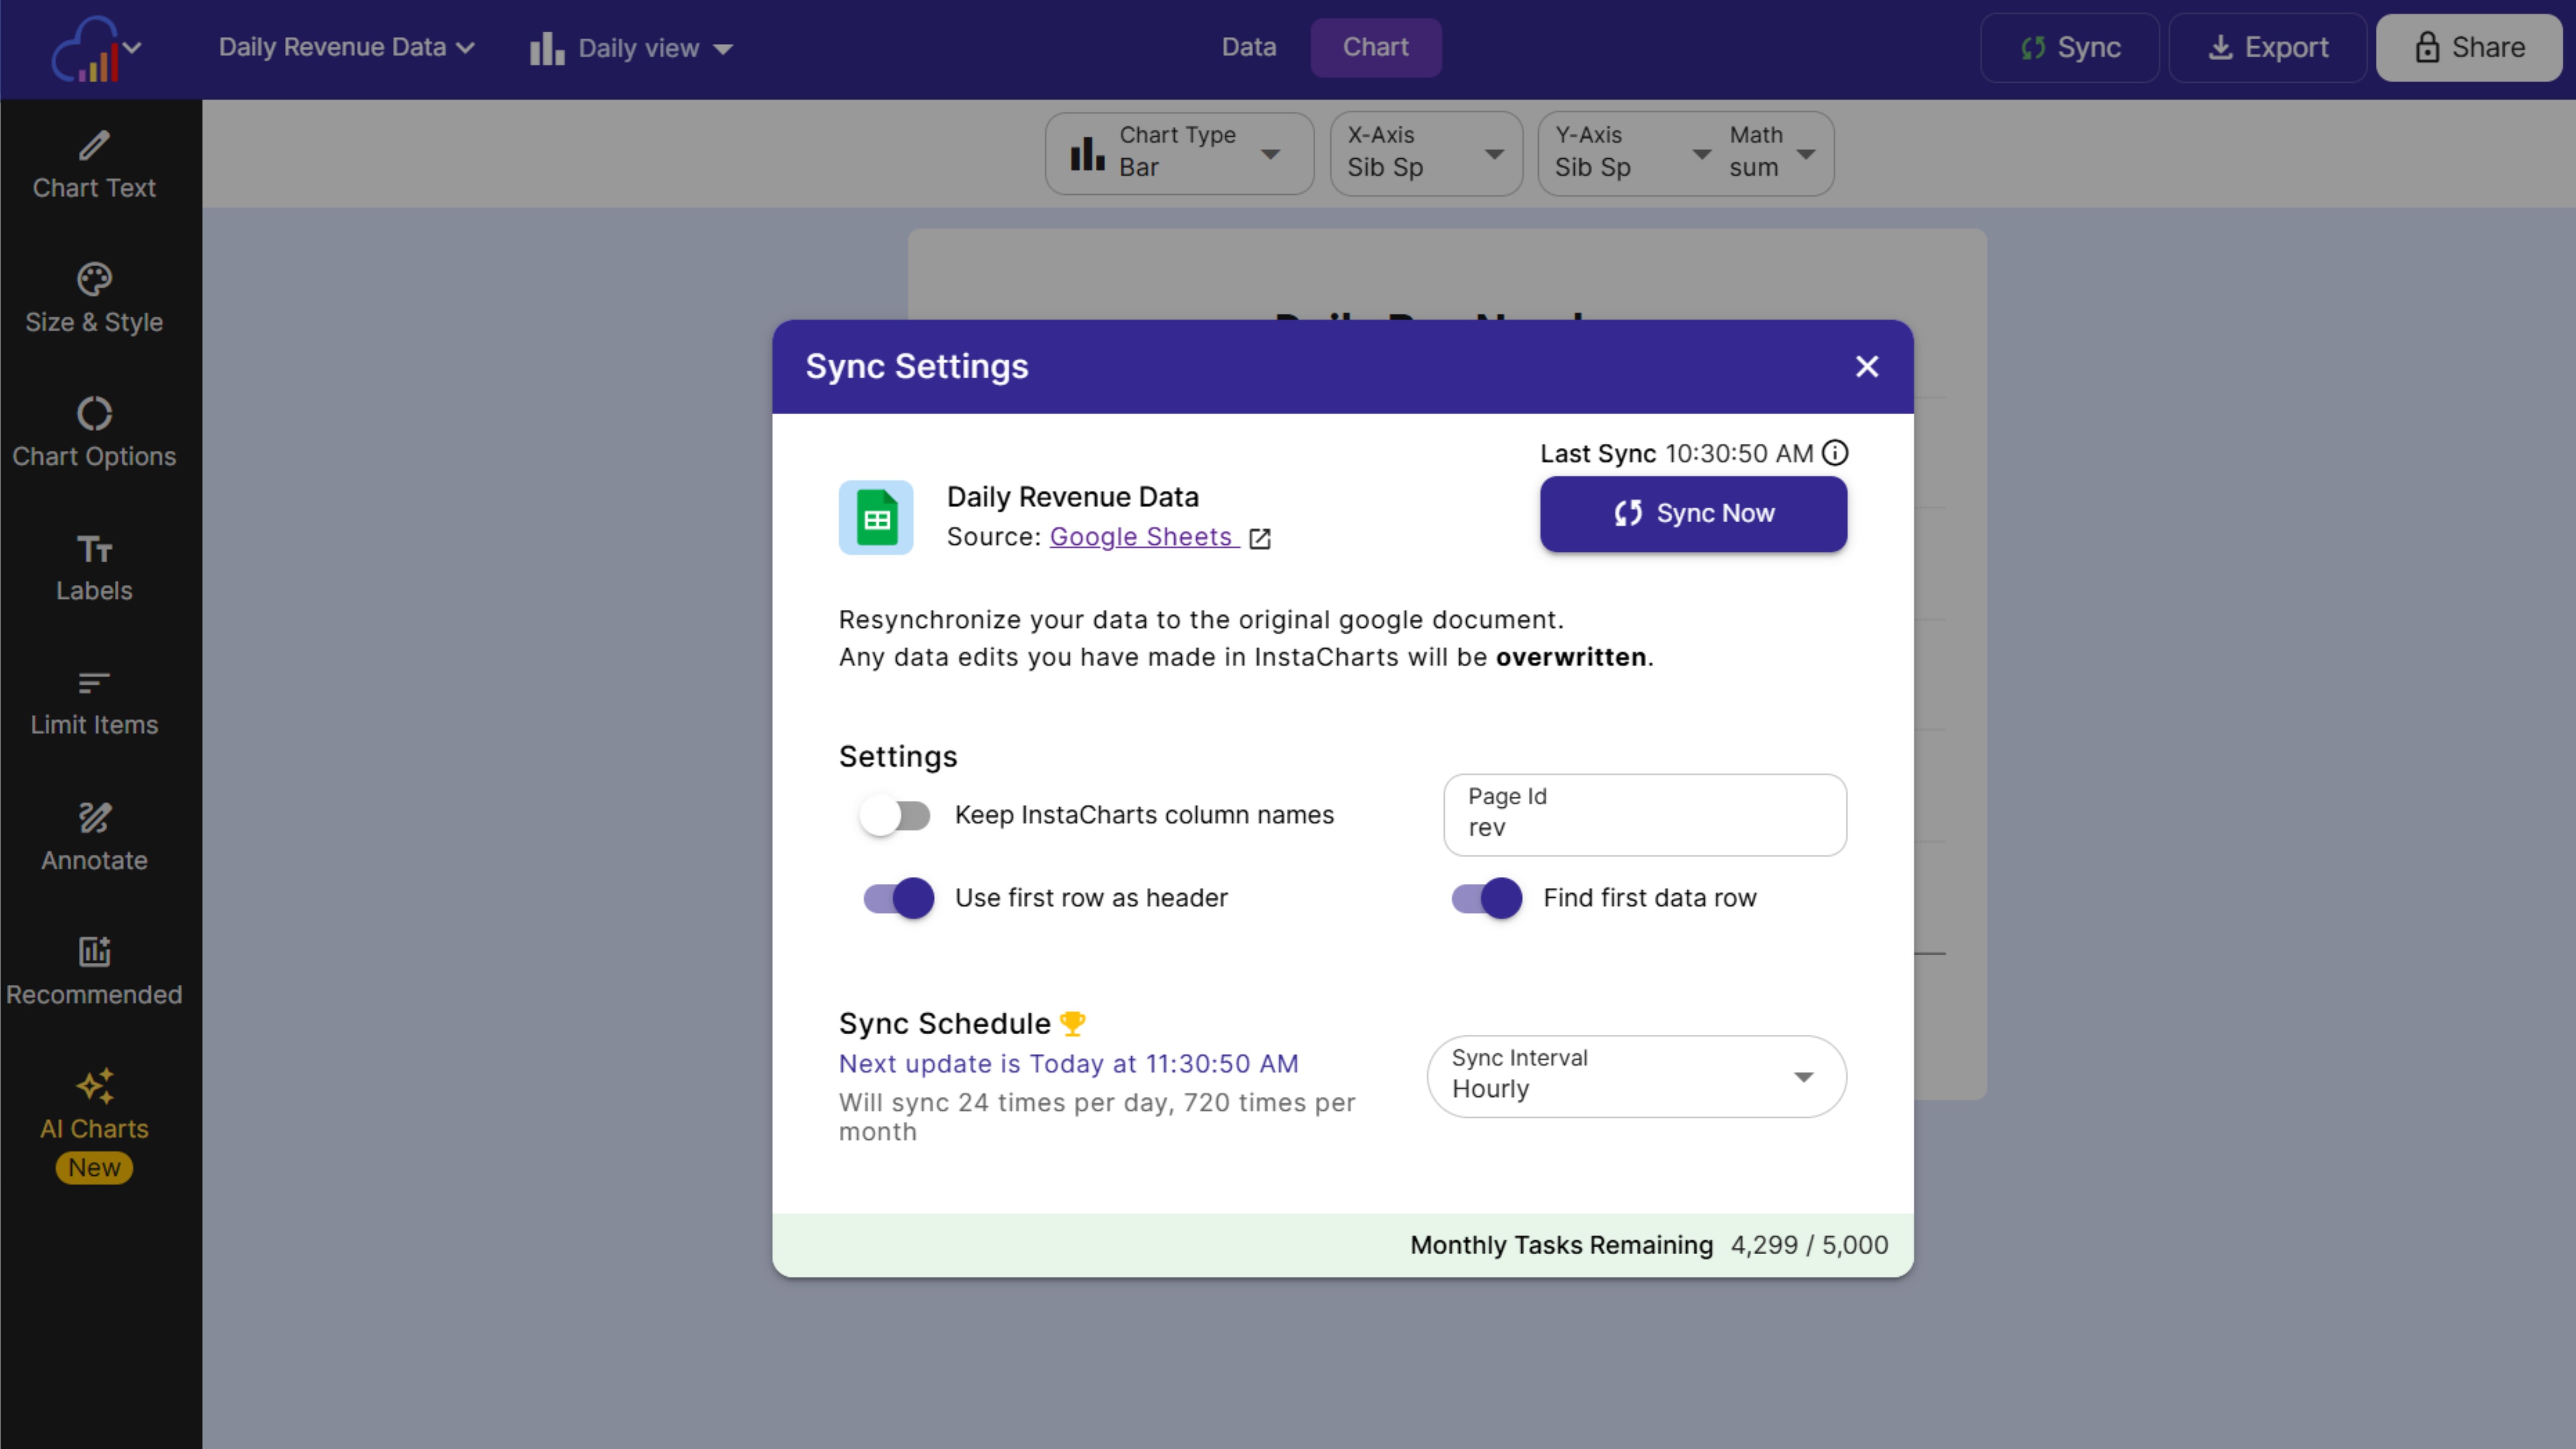
Task: Open Size & Style palette icon
Action: pos(94,279)
